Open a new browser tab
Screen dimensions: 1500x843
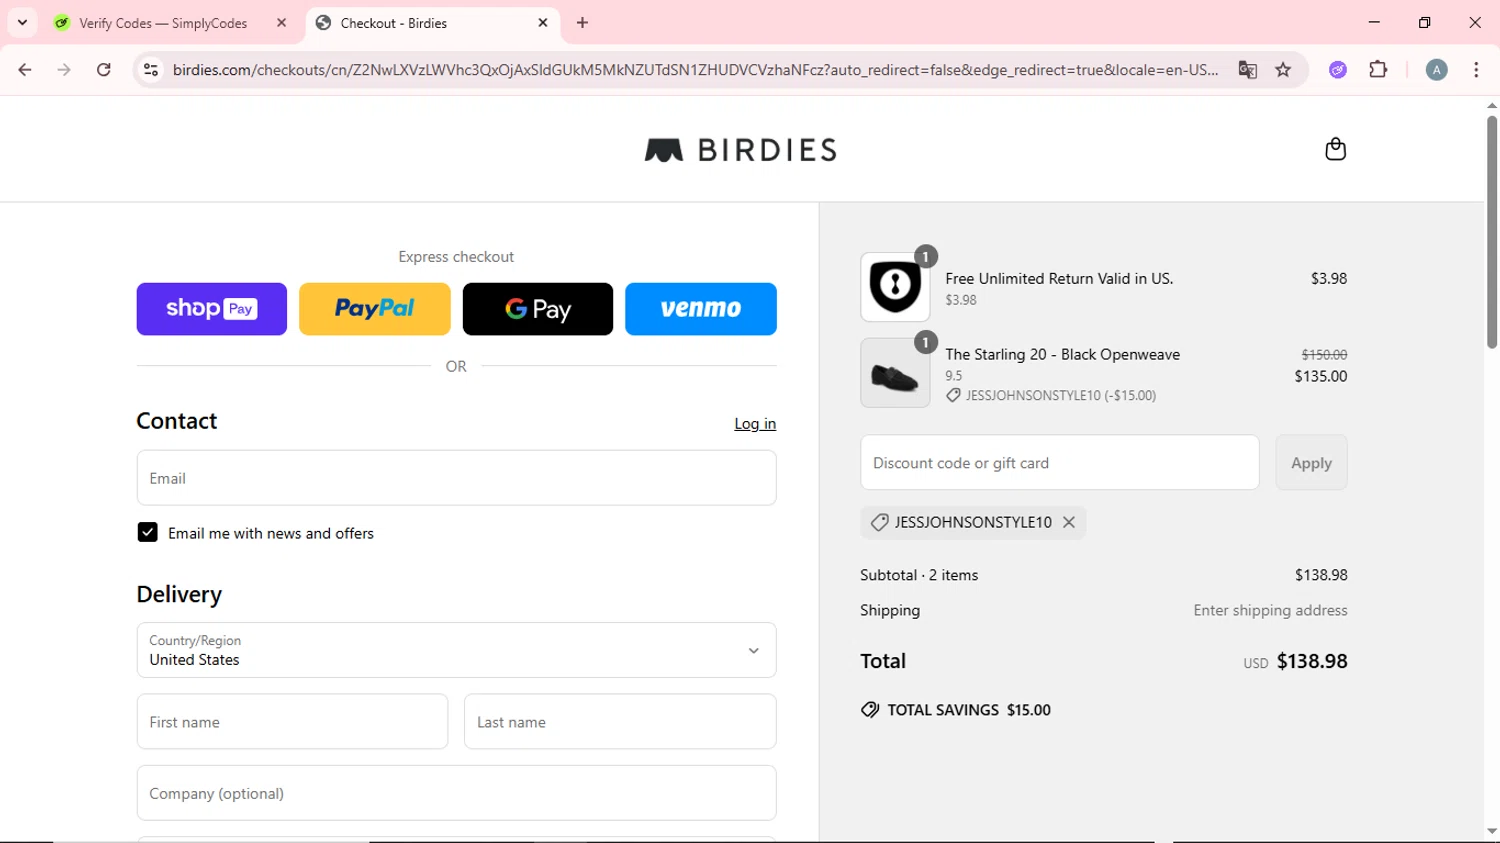point(583,22)
